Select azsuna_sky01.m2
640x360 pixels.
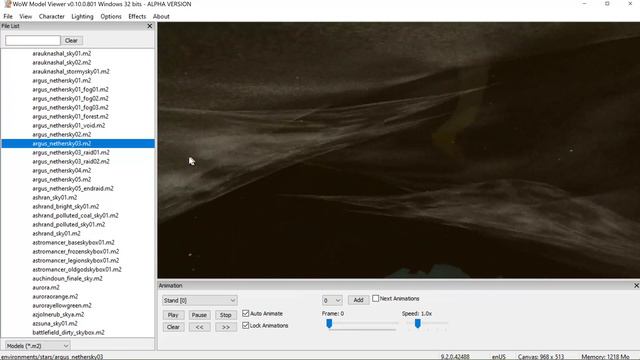tap(55, 323)
